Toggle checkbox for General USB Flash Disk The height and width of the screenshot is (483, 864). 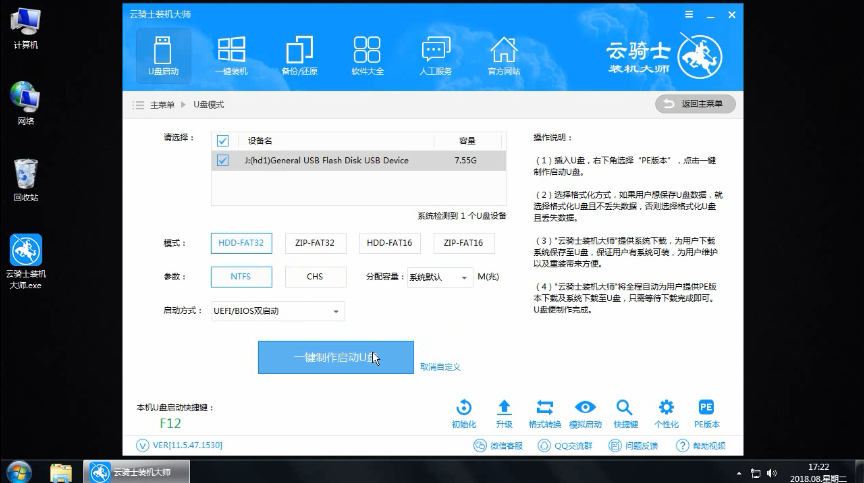223,160
